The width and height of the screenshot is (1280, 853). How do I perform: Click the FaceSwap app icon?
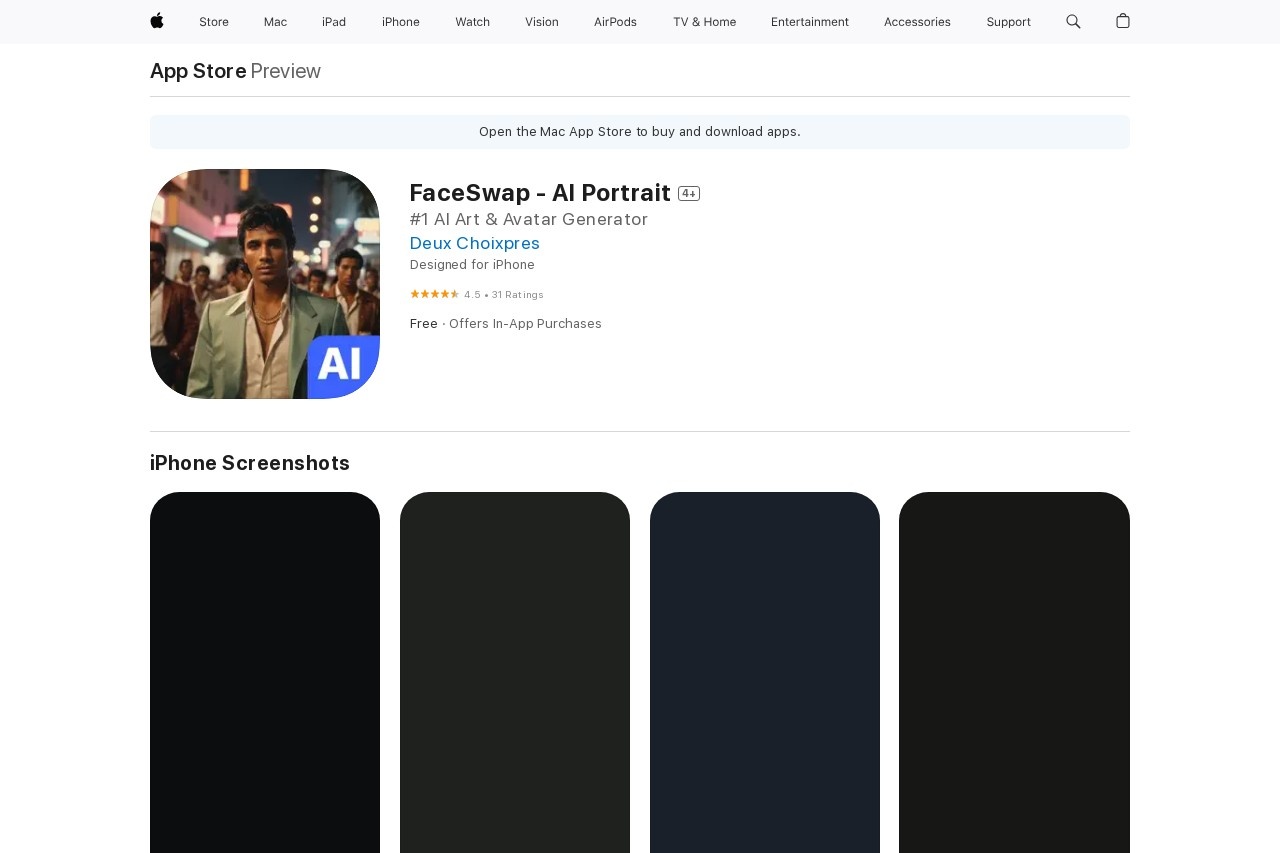pos(265,284)
